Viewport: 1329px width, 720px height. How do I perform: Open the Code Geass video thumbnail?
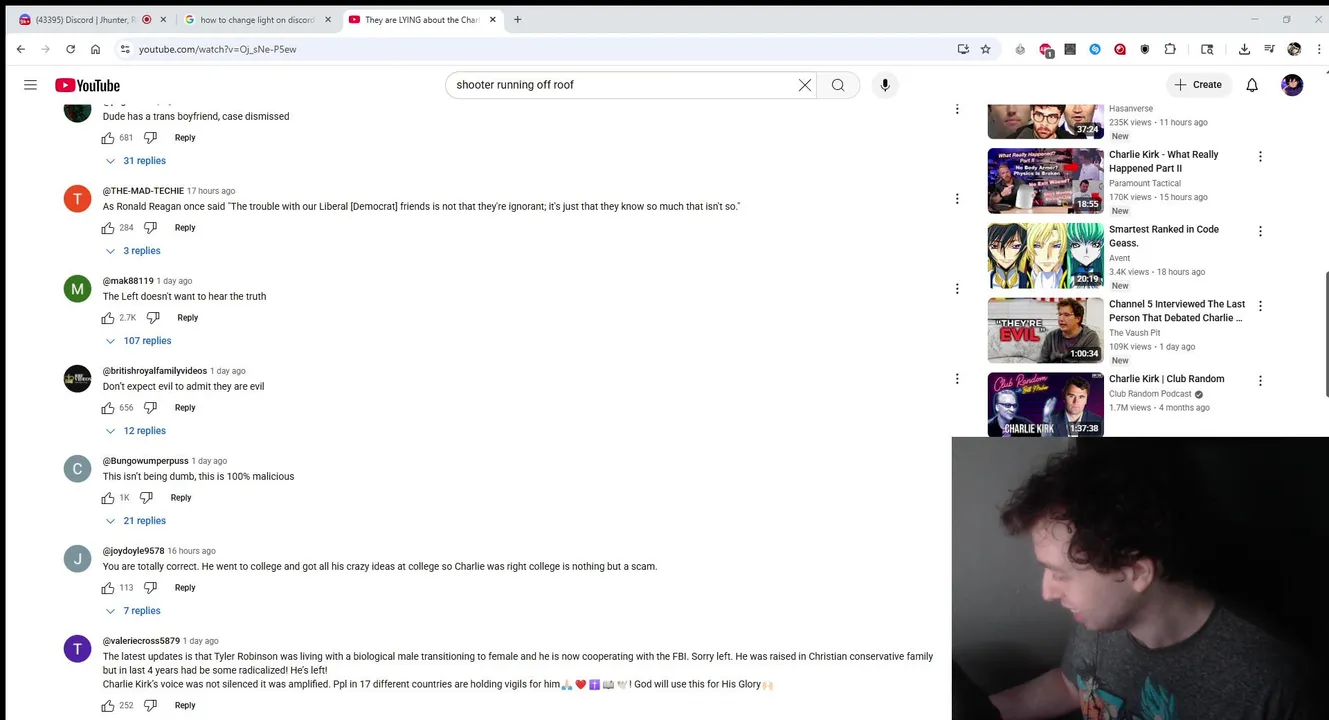pos(1046,256)
